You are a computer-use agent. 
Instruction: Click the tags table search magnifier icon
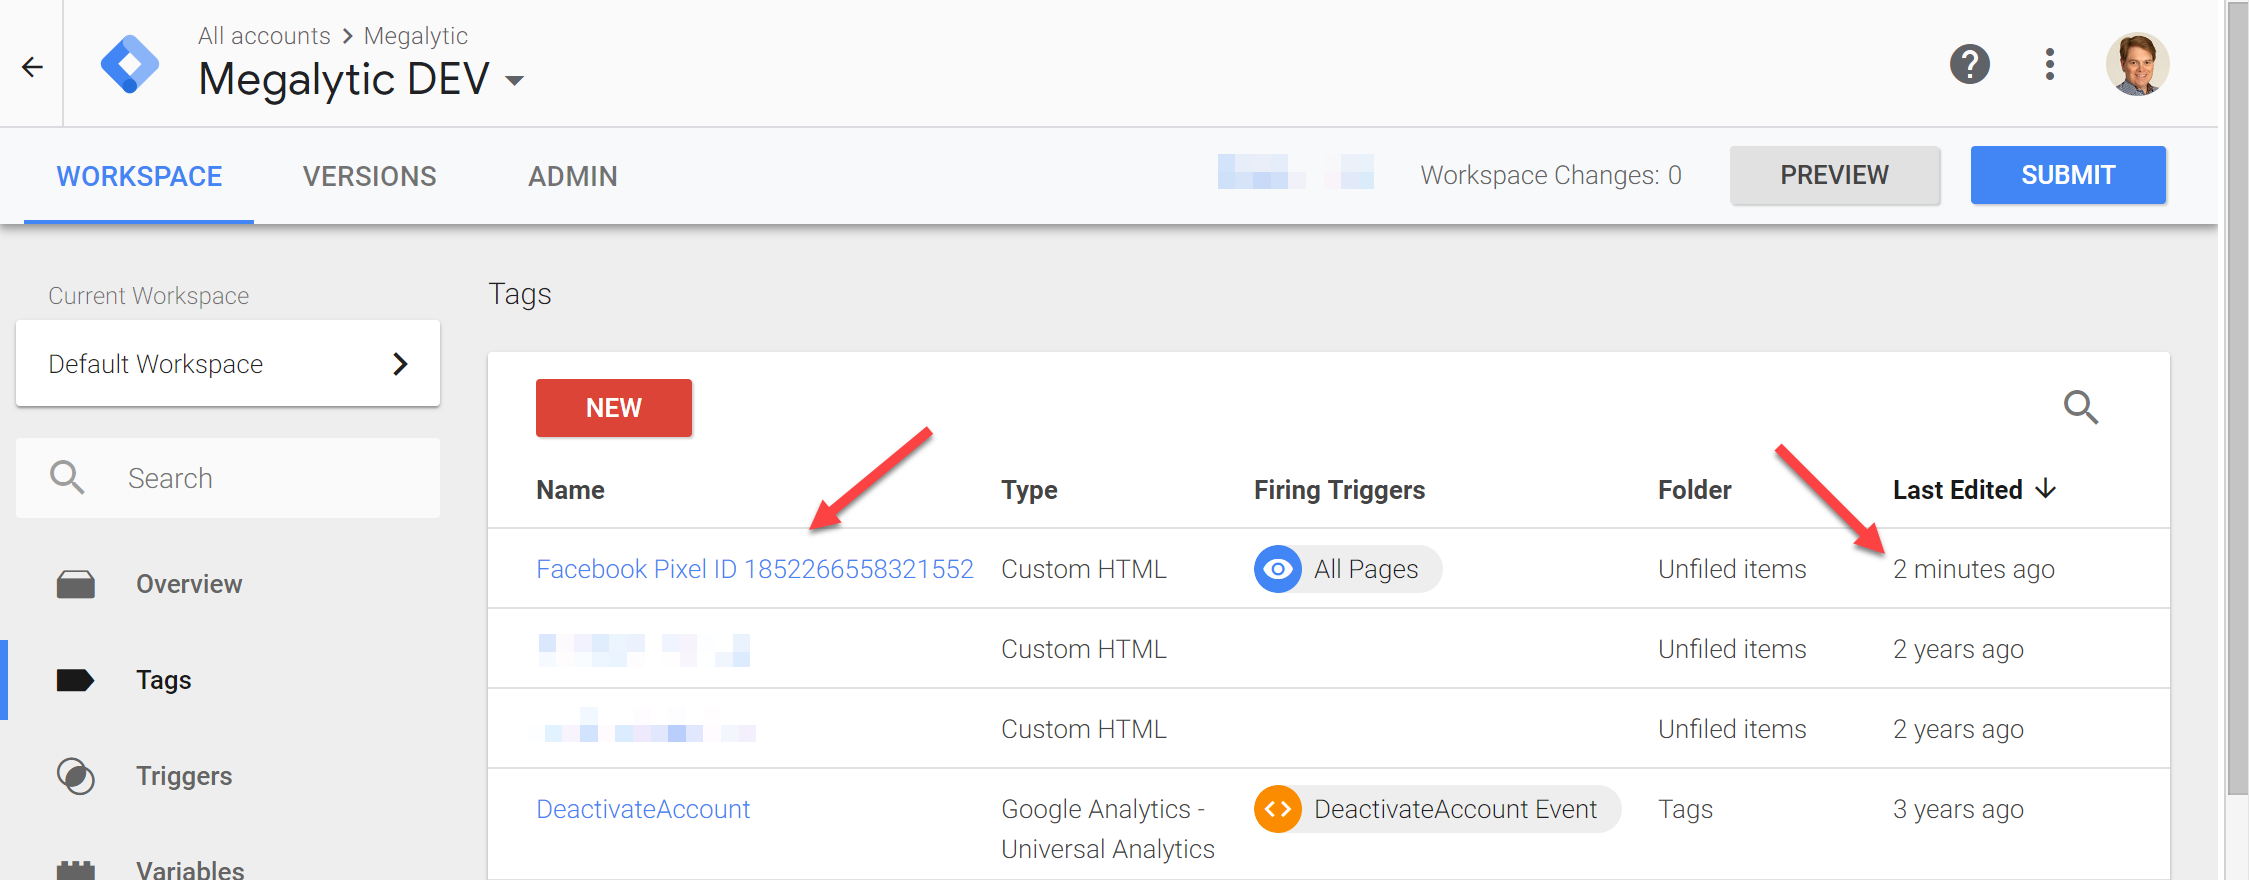pyautogui.click(x=2081, y=407)
